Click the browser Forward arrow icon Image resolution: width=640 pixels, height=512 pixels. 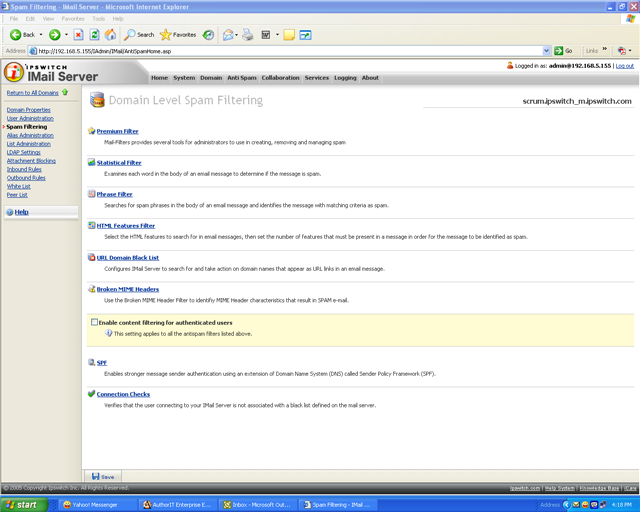click(55, 35)
